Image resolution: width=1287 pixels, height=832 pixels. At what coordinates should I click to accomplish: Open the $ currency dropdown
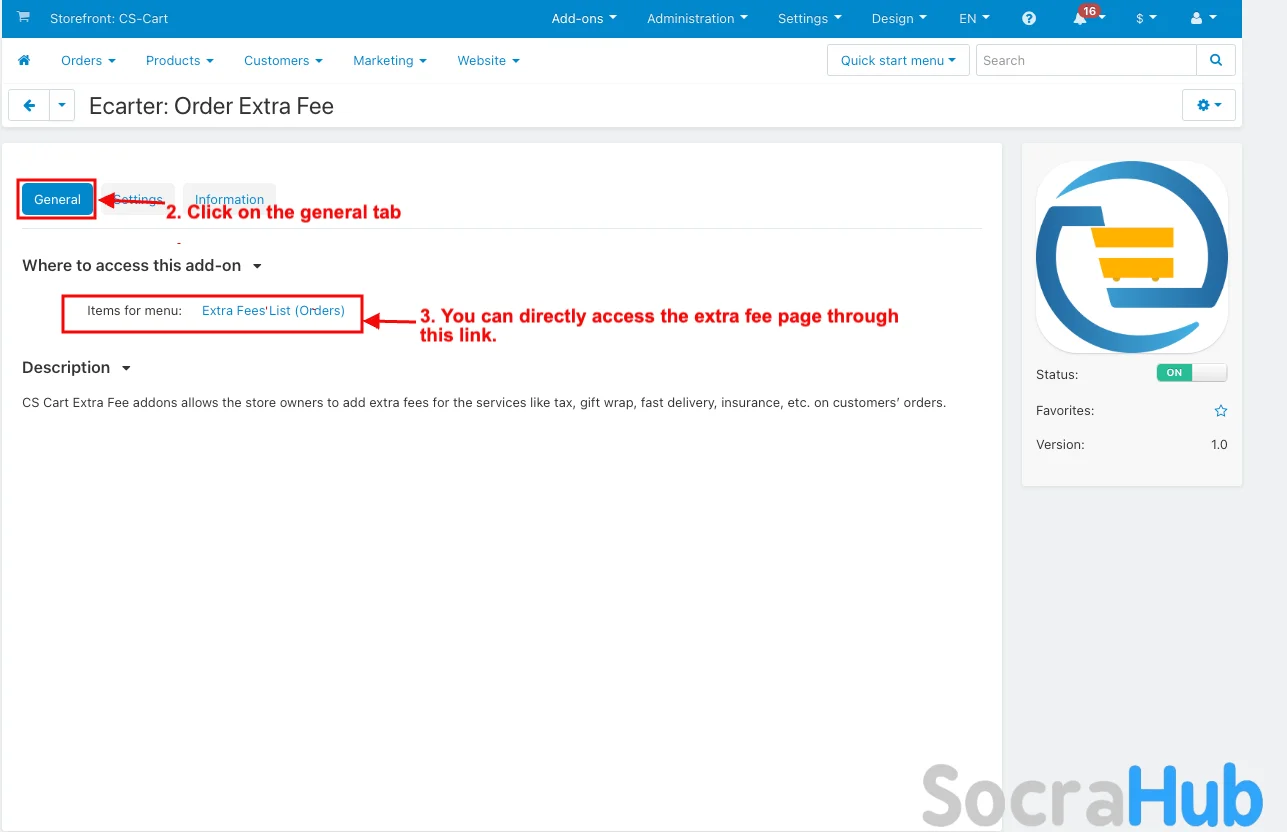coord(1146,18)
